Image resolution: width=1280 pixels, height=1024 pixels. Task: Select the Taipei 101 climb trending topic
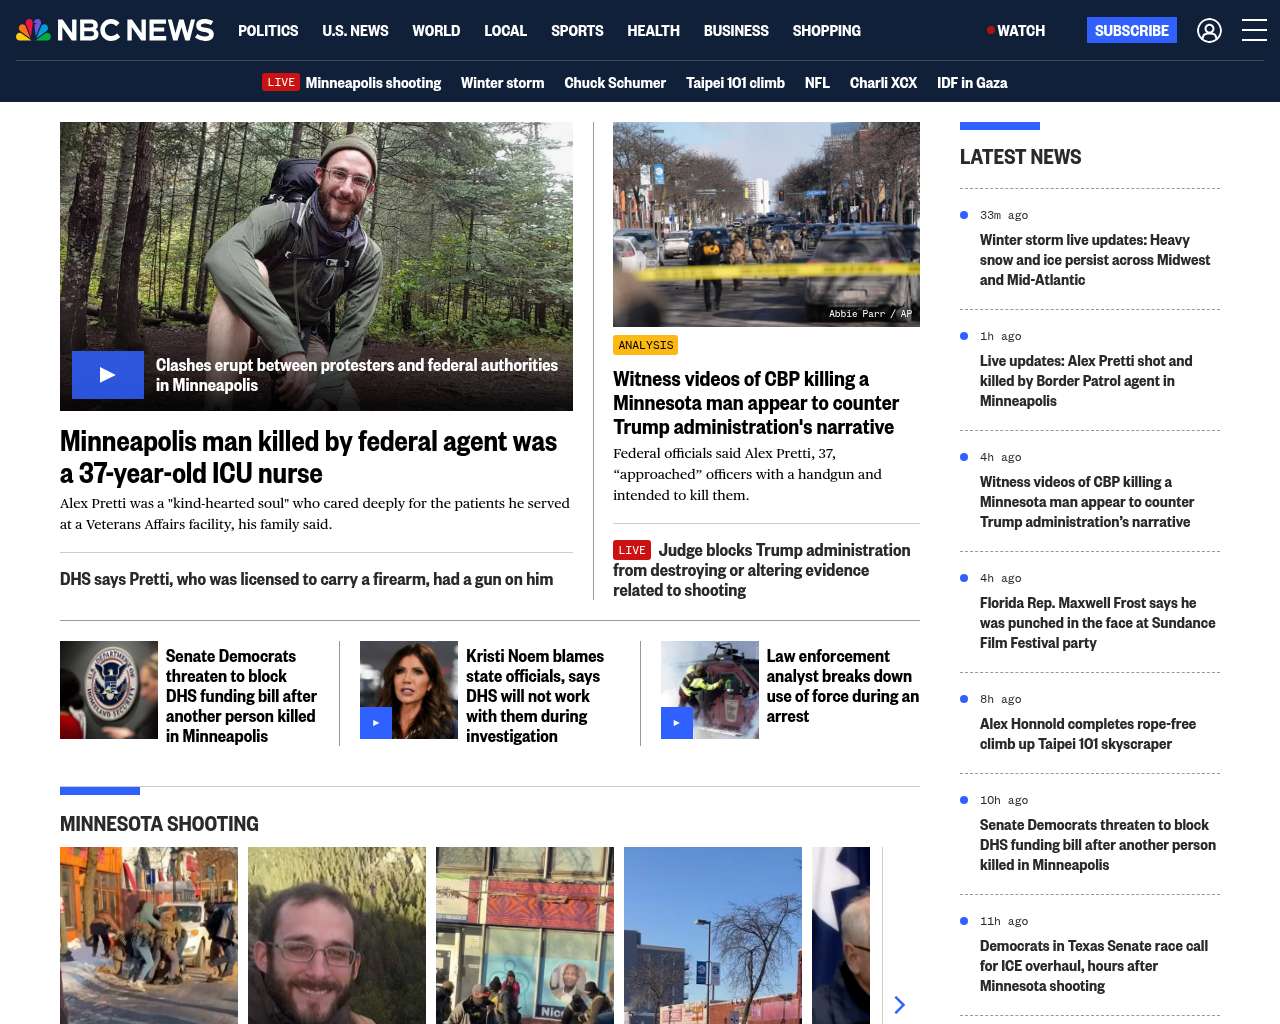pyautogui.click(x=735, y=83)
